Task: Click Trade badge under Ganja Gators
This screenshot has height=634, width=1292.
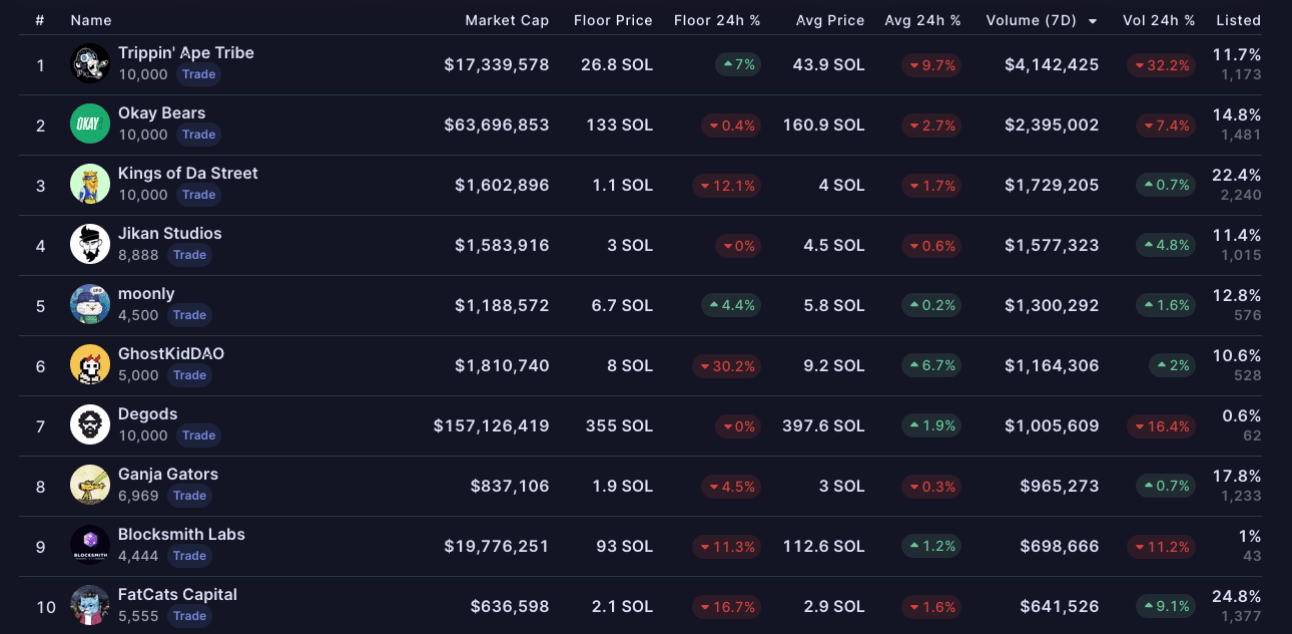Action: (189, 495)
